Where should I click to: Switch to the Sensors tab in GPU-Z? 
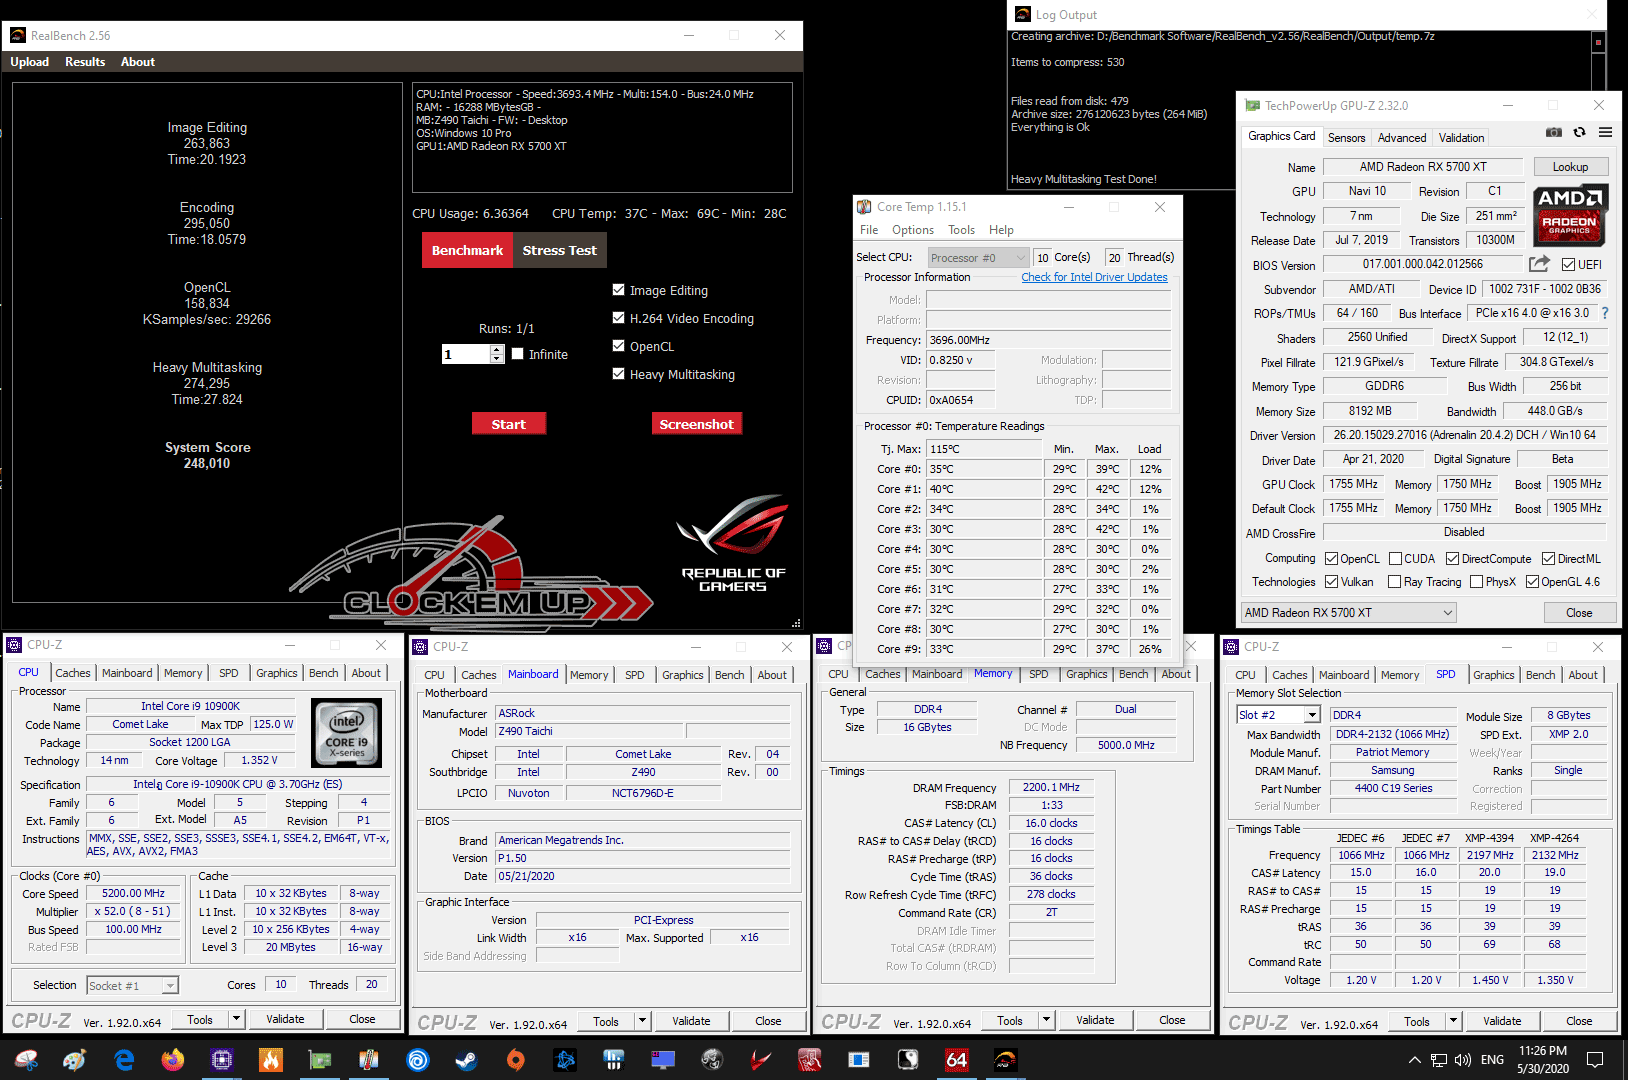coord(1346,138)
